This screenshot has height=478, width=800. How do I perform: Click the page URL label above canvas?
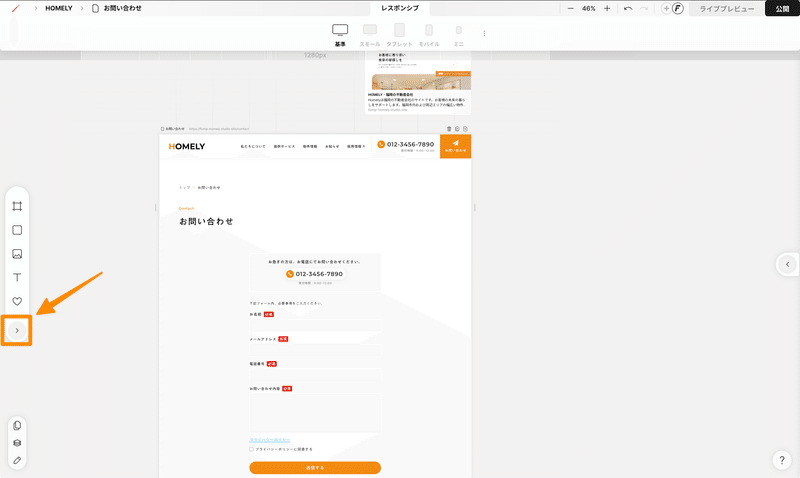[x=219, y=129]
